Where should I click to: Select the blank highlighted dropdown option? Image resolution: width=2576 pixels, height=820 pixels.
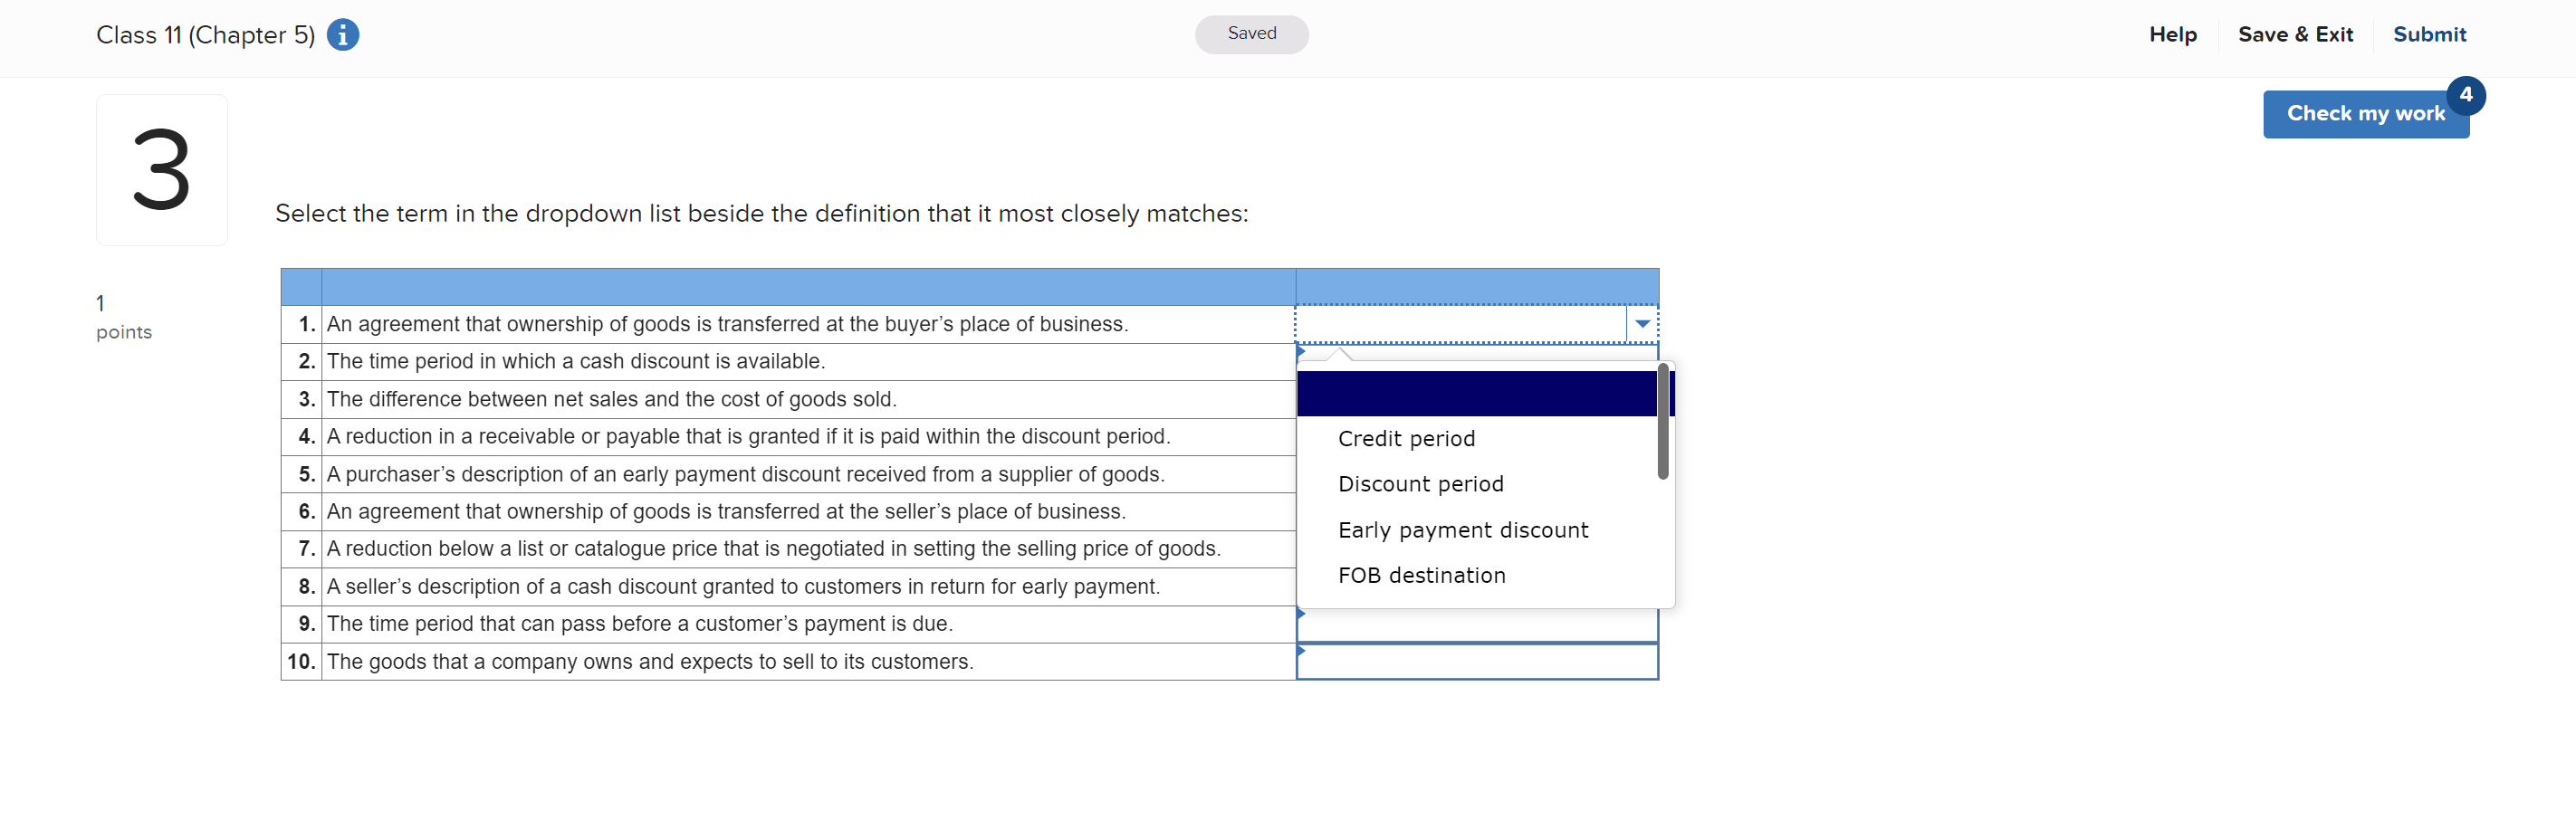pos(1477,394)
